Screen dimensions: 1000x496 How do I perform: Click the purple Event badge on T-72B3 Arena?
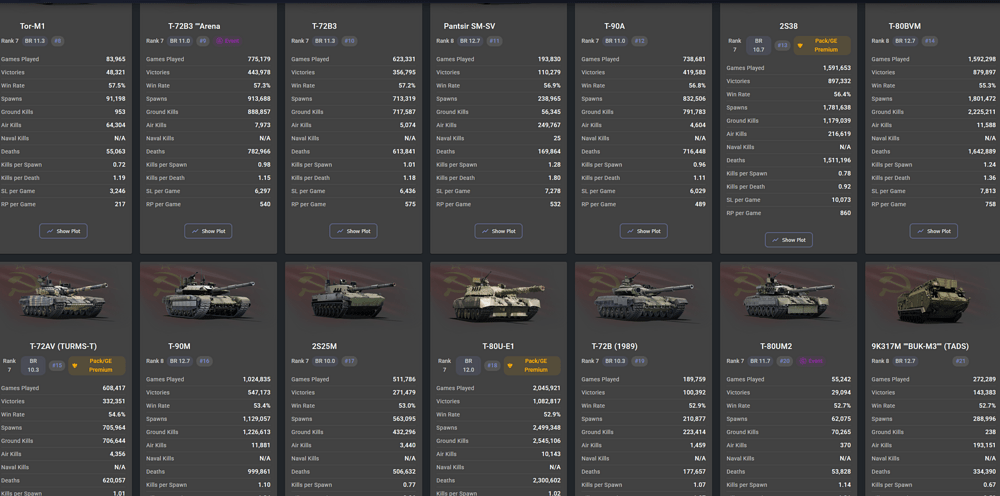227,41
